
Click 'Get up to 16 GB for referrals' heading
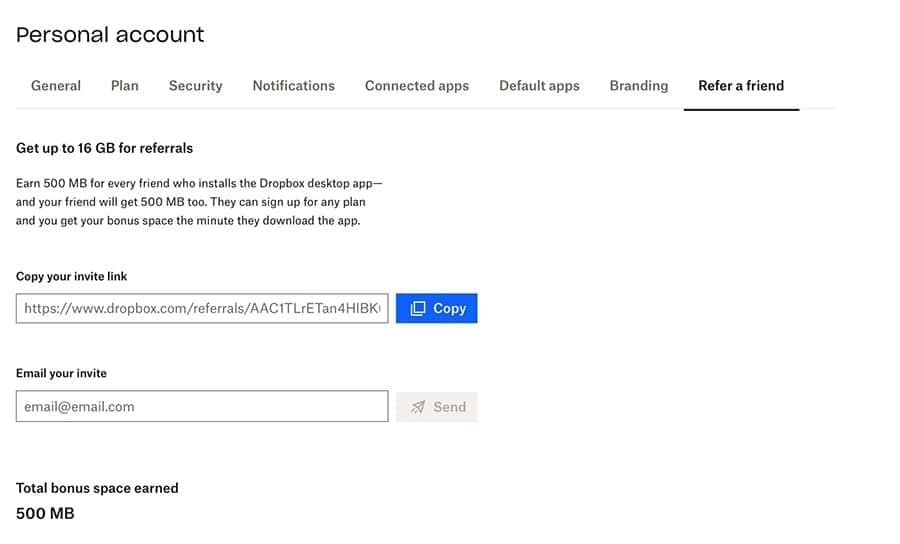coord(104,148)
